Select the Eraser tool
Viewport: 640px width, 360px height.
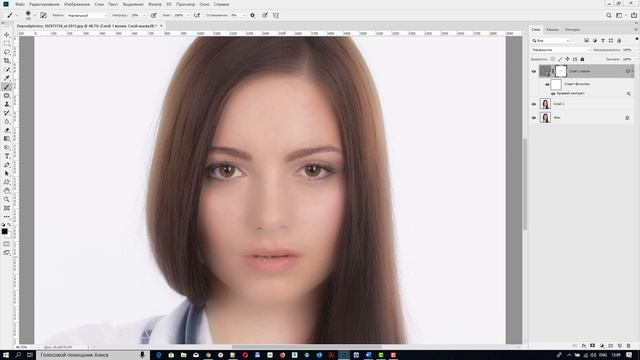[x=7, y=130]
